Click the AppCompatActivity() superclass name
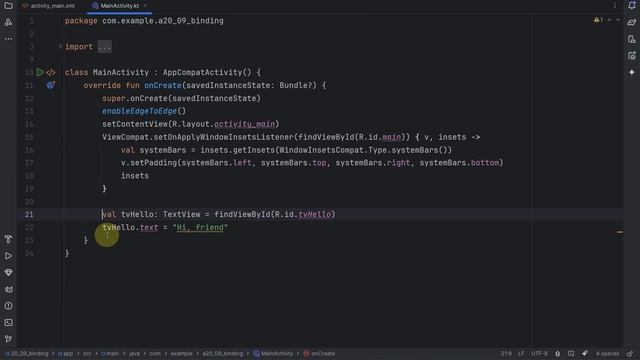 tap(207, 72)
